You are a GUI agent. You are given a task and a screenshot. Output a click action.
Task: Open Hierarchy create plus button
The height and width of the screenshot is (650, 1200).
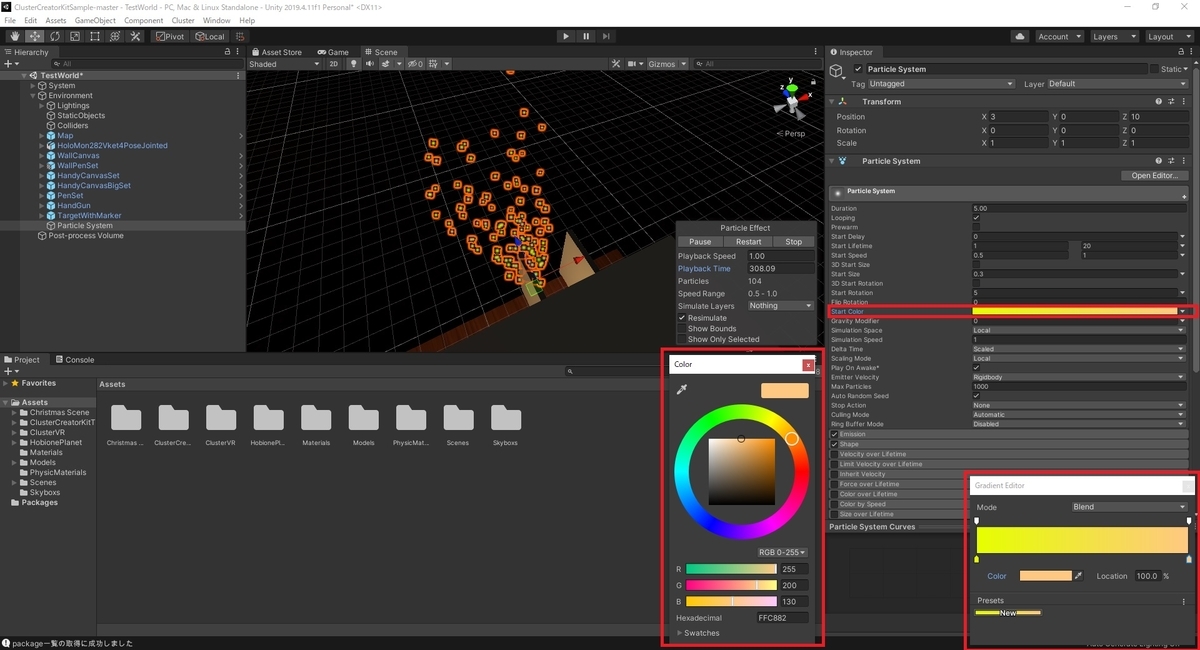point(11,64)
